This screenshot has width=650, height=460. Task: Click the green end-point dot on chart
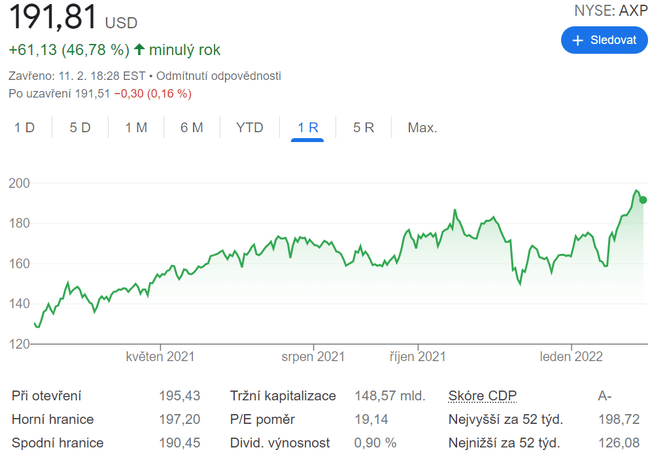[643, 199]
